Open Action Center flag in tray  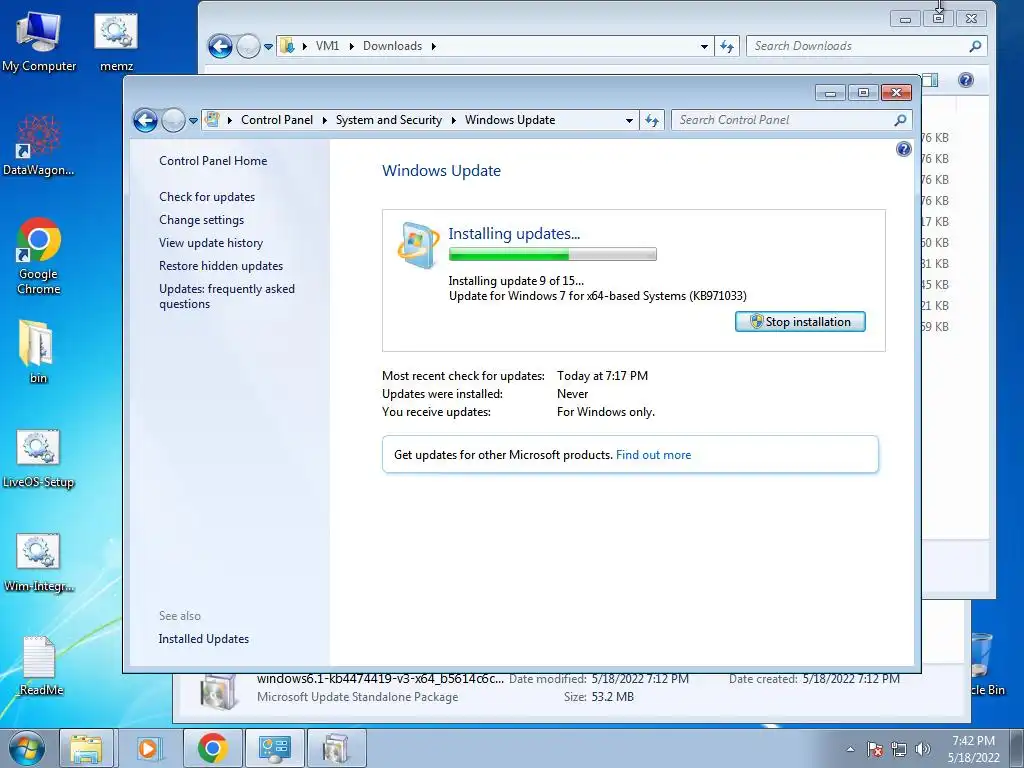875,749
